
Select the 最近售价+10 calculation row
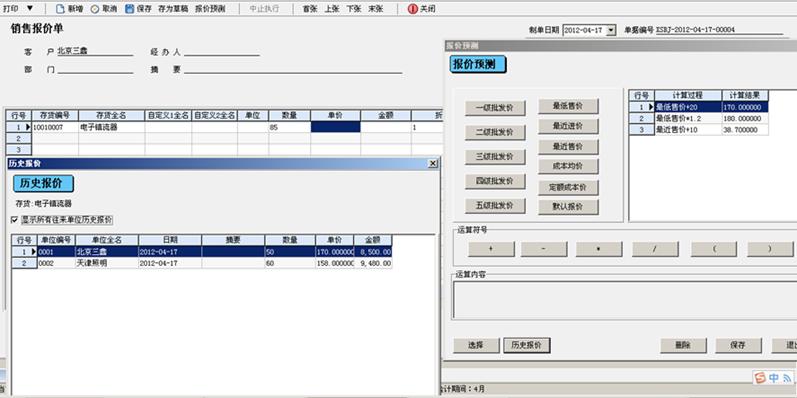(698, 130)
